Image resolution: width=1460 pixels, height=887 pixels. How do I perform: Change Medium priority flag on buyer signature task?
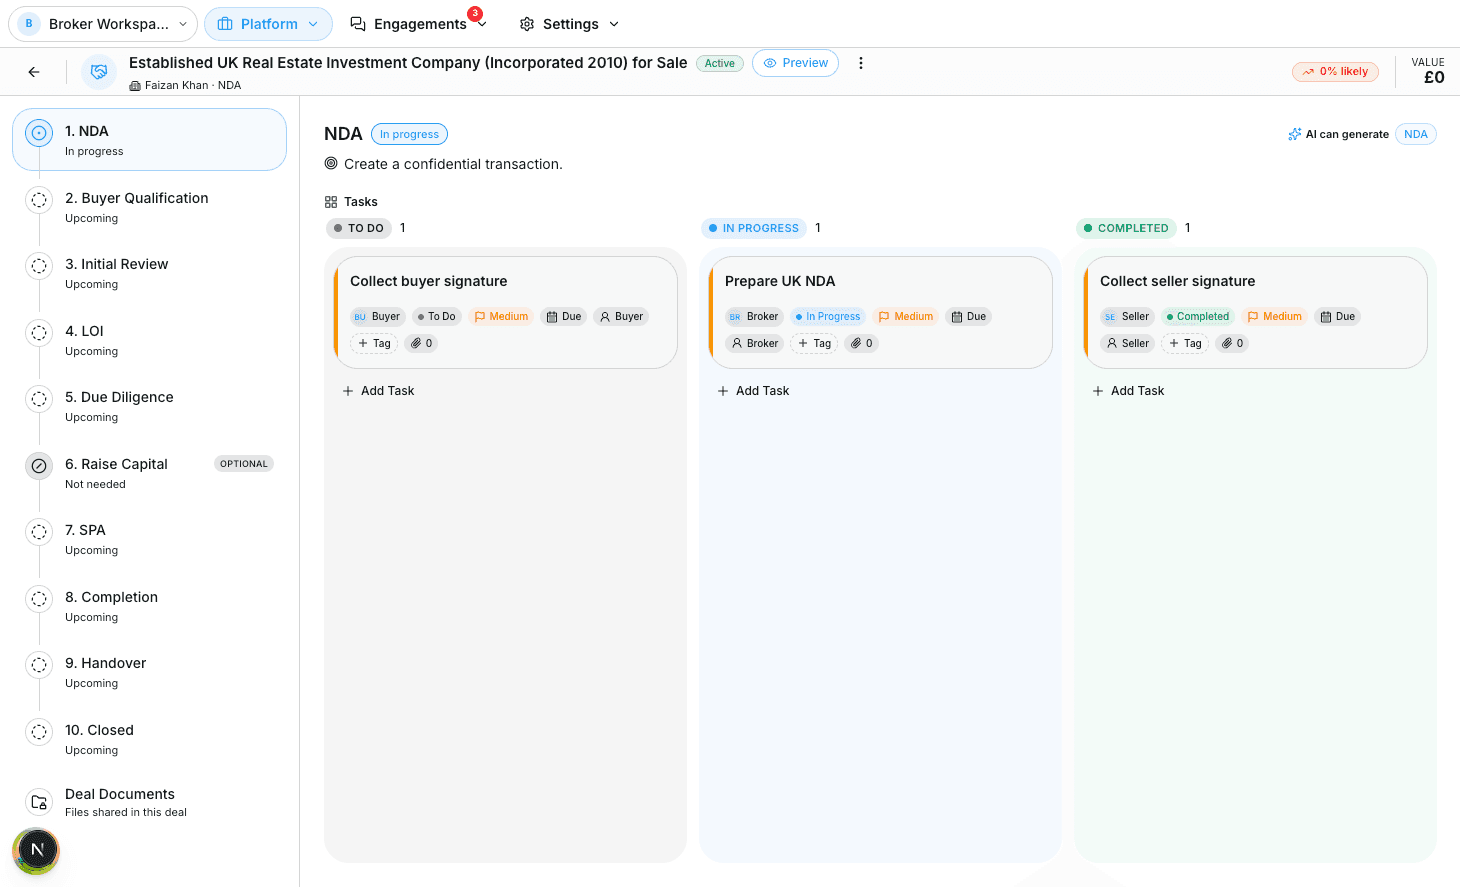pyautogui.click(x=501, y=316)
